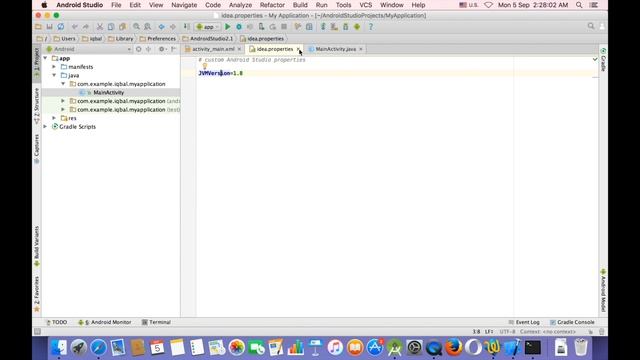Click the Cut scissors icon
This screenshot has height=360, width=640.
tap(100, 27)
